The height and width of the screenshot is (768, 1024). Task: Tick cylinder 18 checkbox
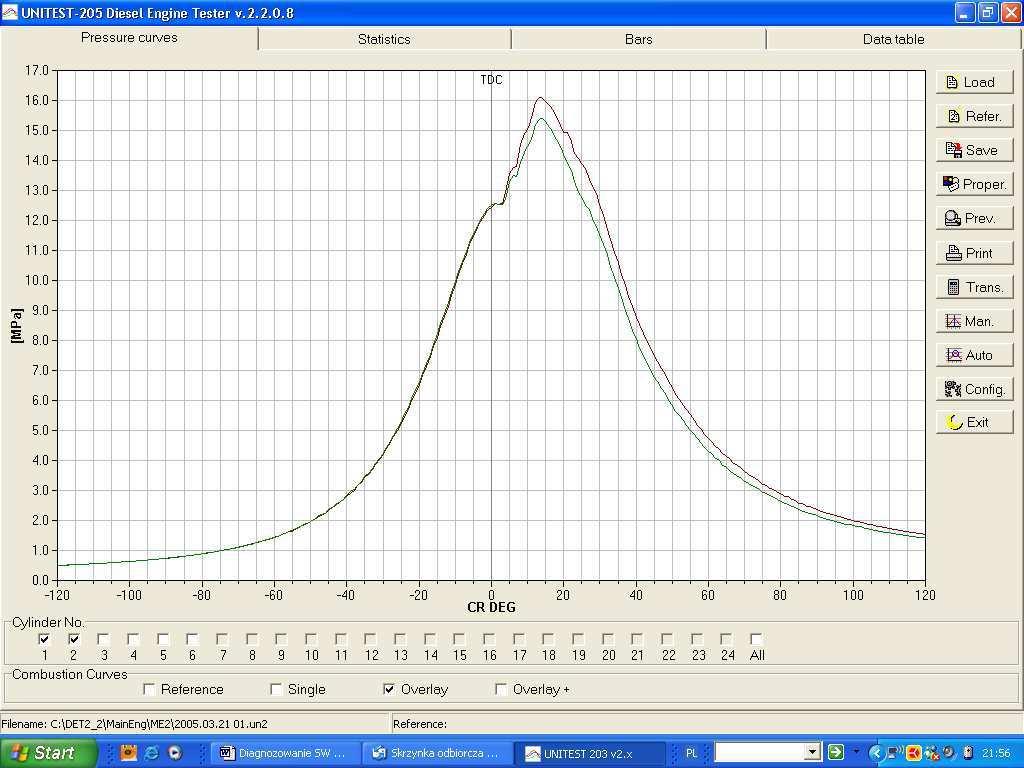point(548,639)
